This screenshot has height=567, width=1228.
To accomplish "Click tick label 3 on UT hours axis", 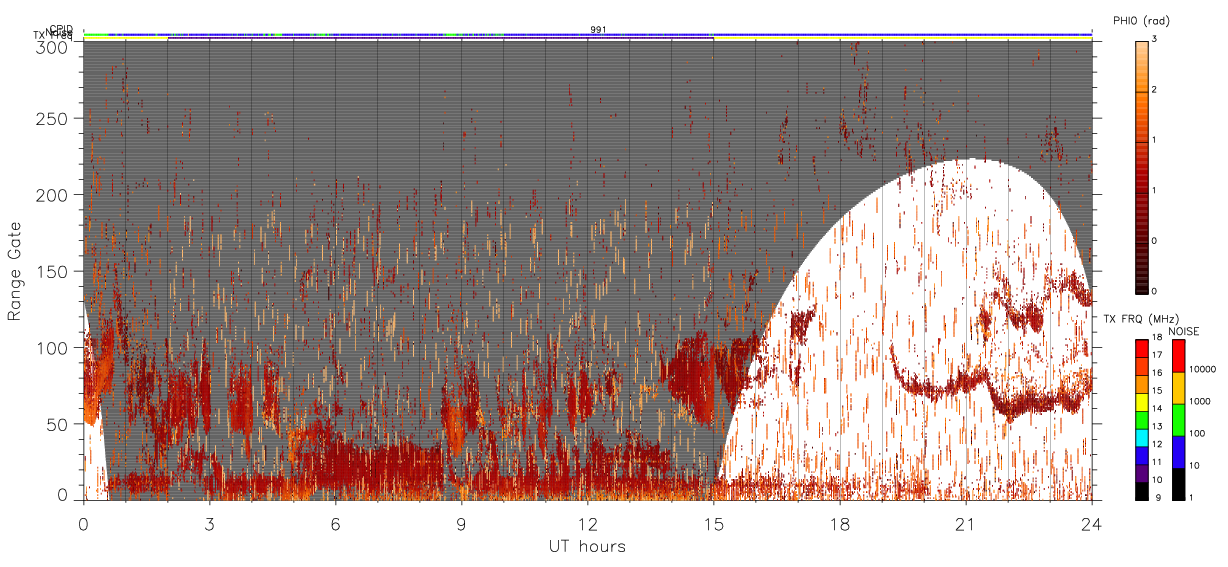I will [209, 523].
